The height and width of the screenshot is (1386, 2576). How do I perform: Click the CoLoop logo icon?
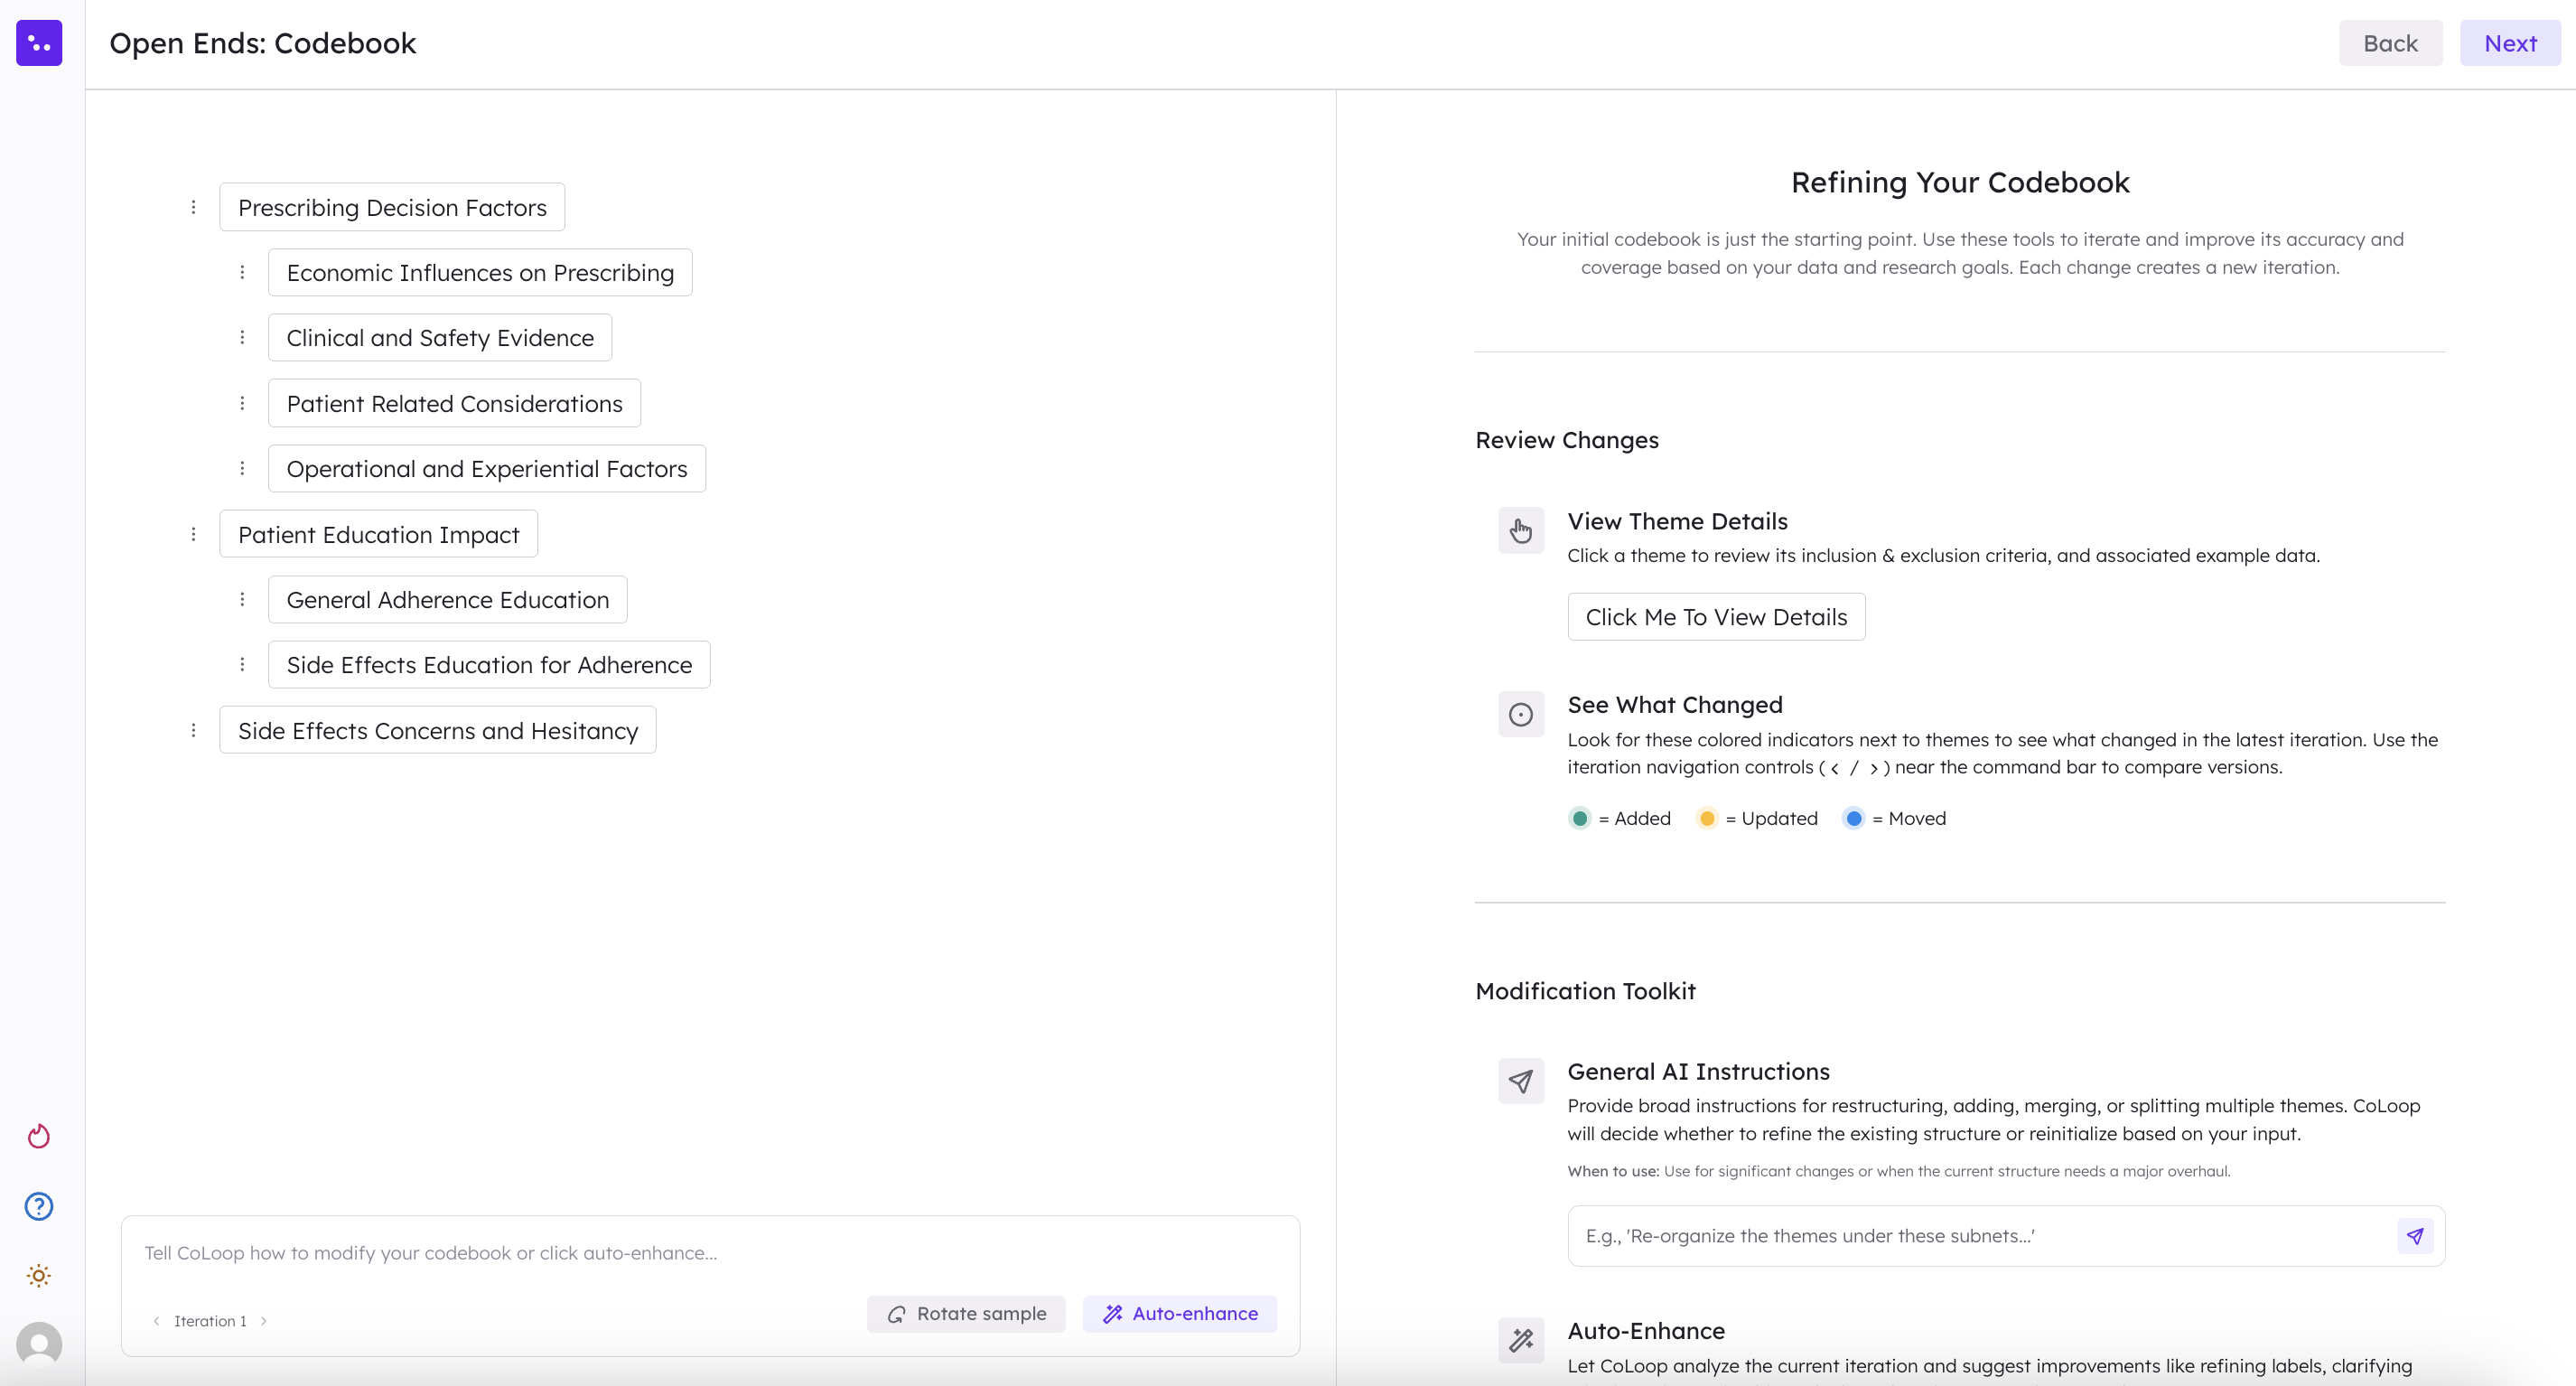39,43
